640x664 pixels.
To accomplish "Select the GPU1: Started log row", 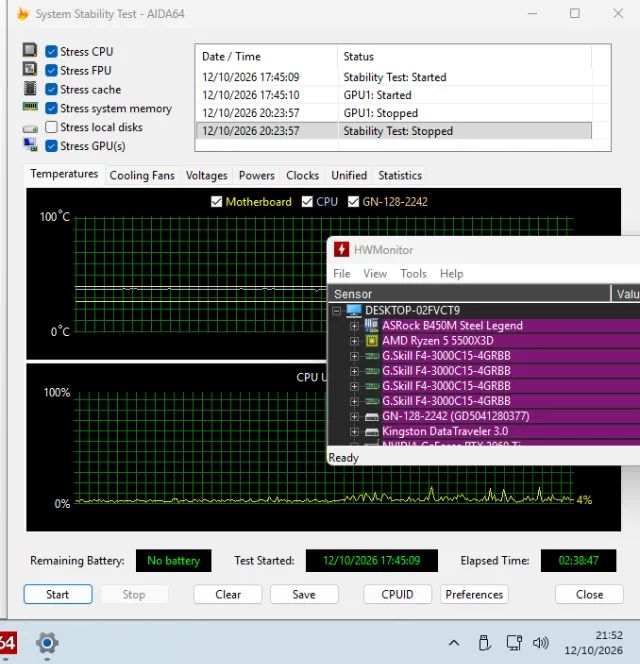I will [394, 95].
